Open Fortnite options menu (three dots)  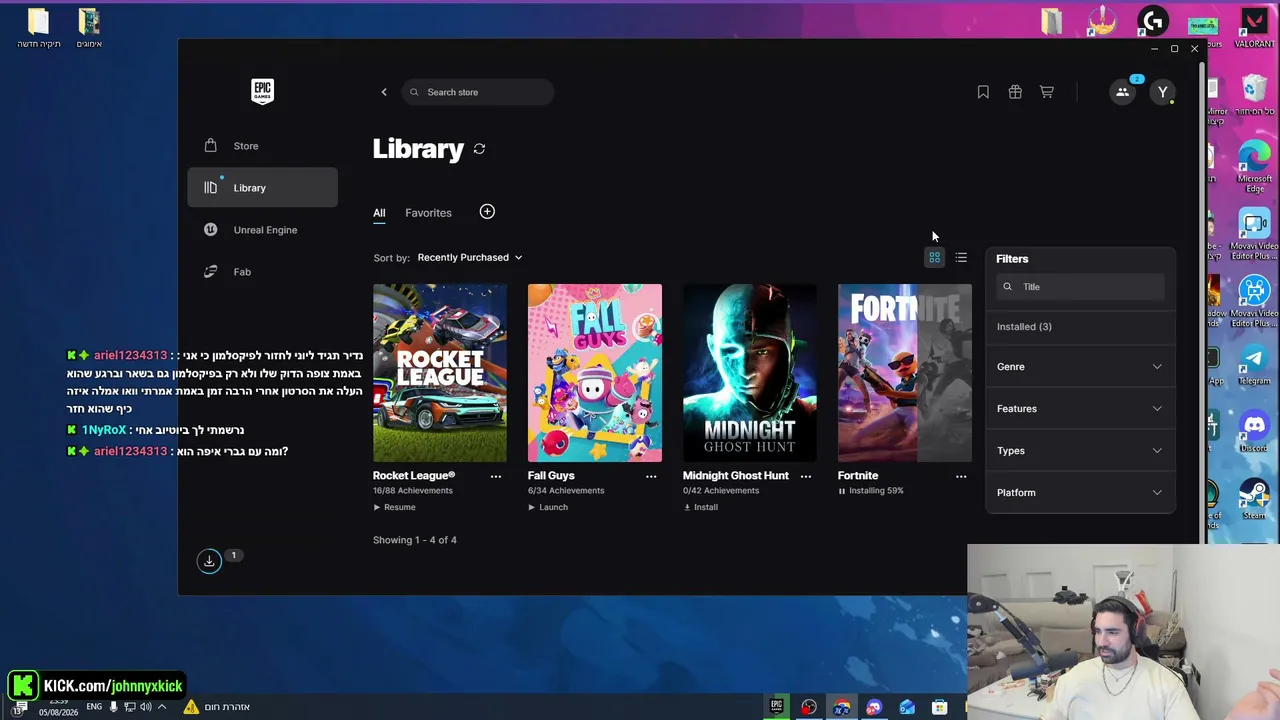(x=961, y=476)
